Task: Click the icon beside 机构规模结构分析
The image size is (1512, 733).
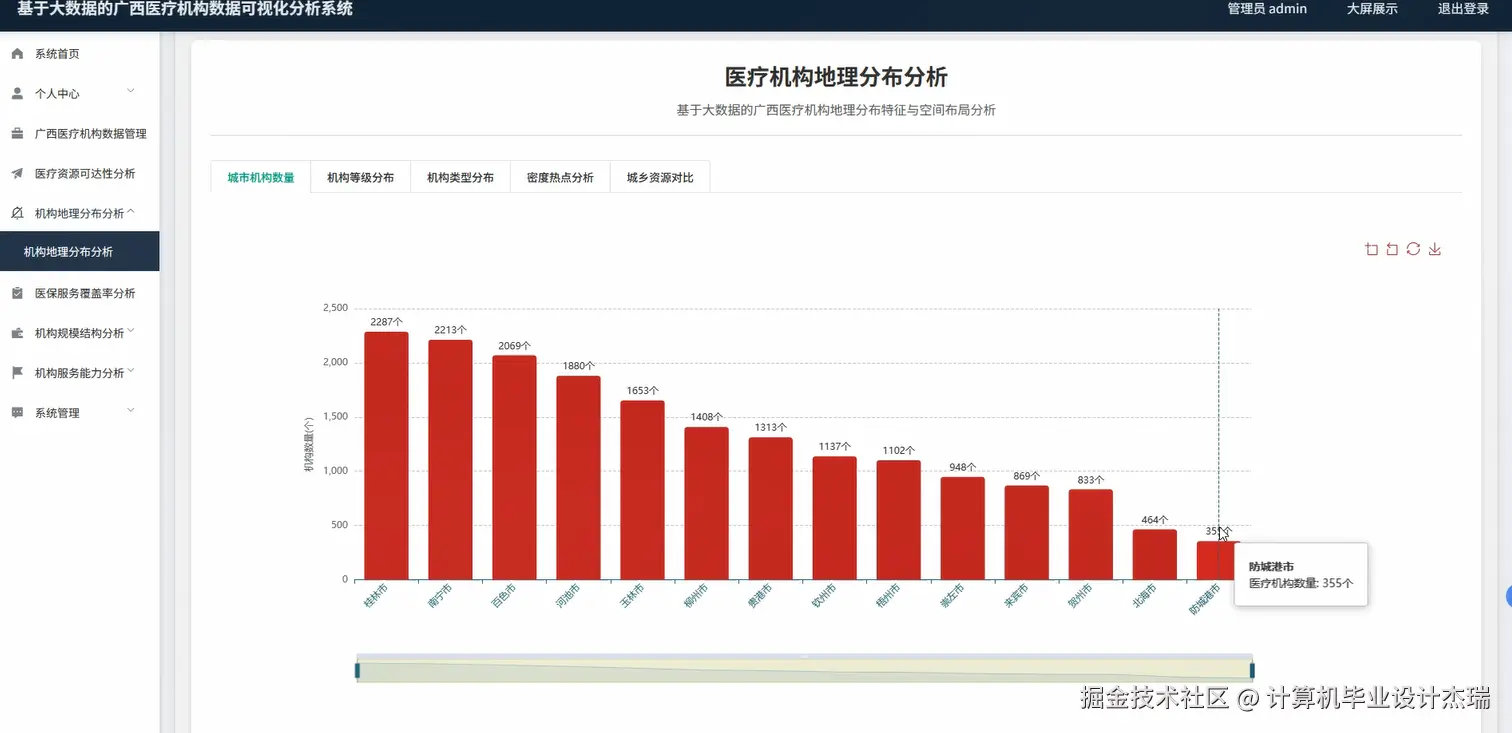Action: pos(17,333)
